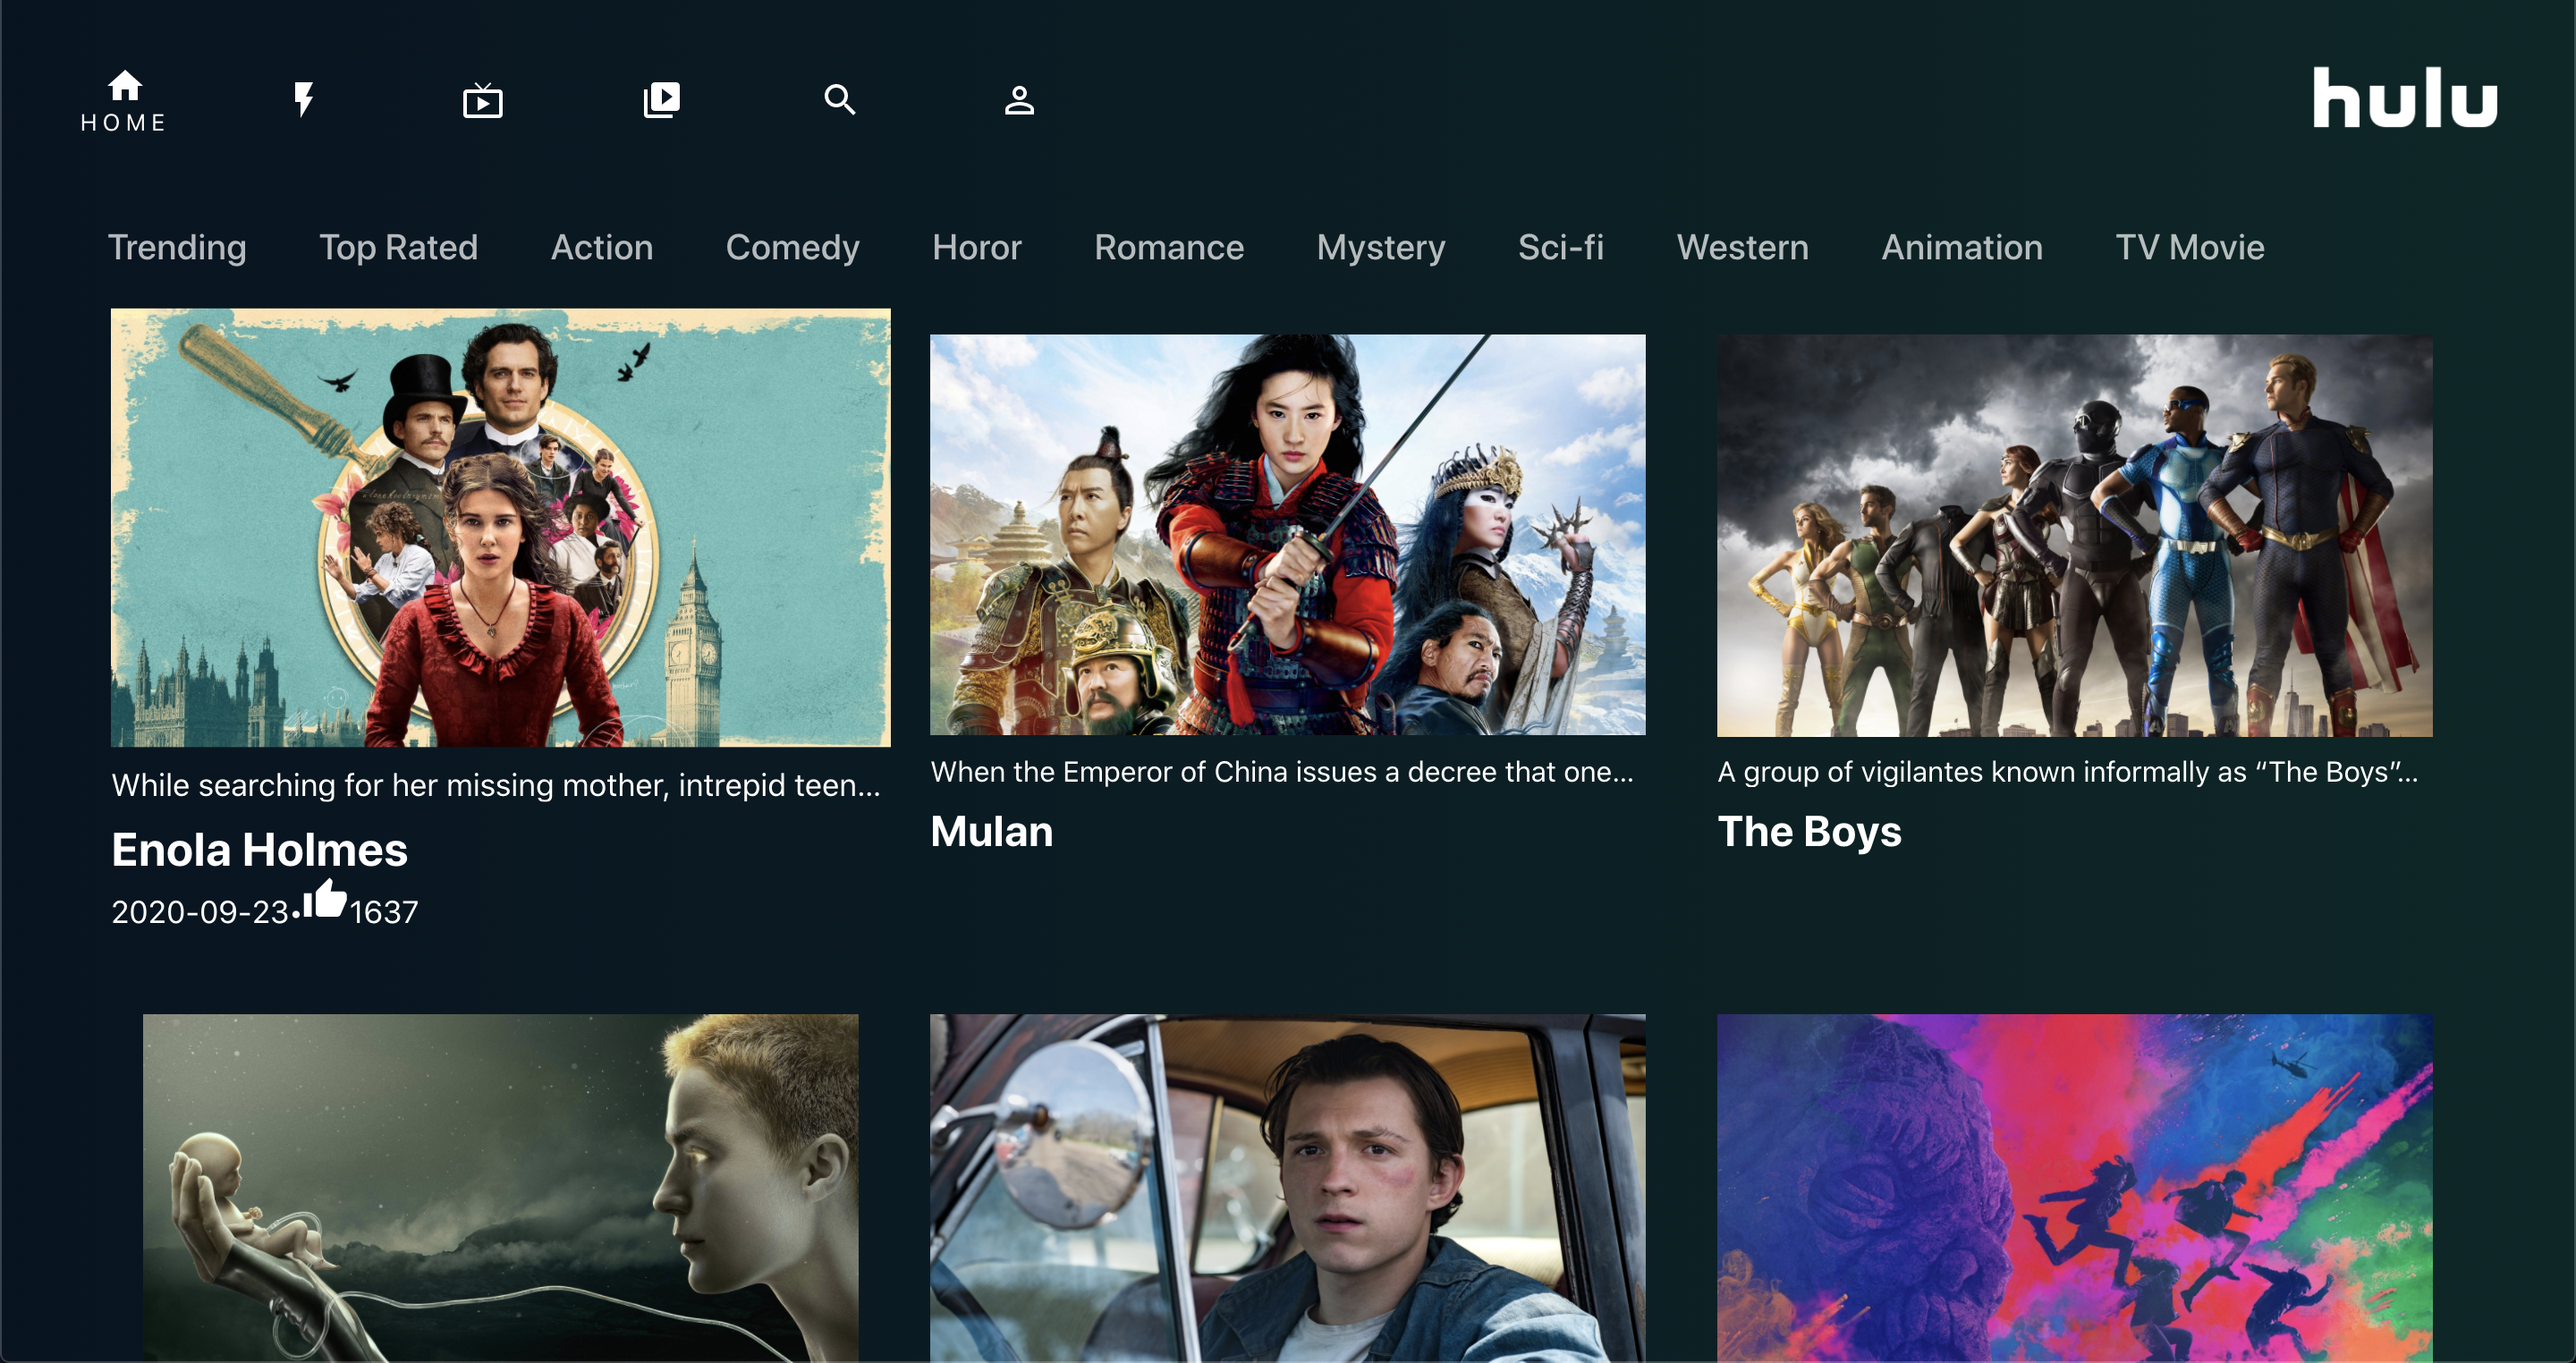
Task: Click the search magnifier icon
Action: click(x=839, y=100)
